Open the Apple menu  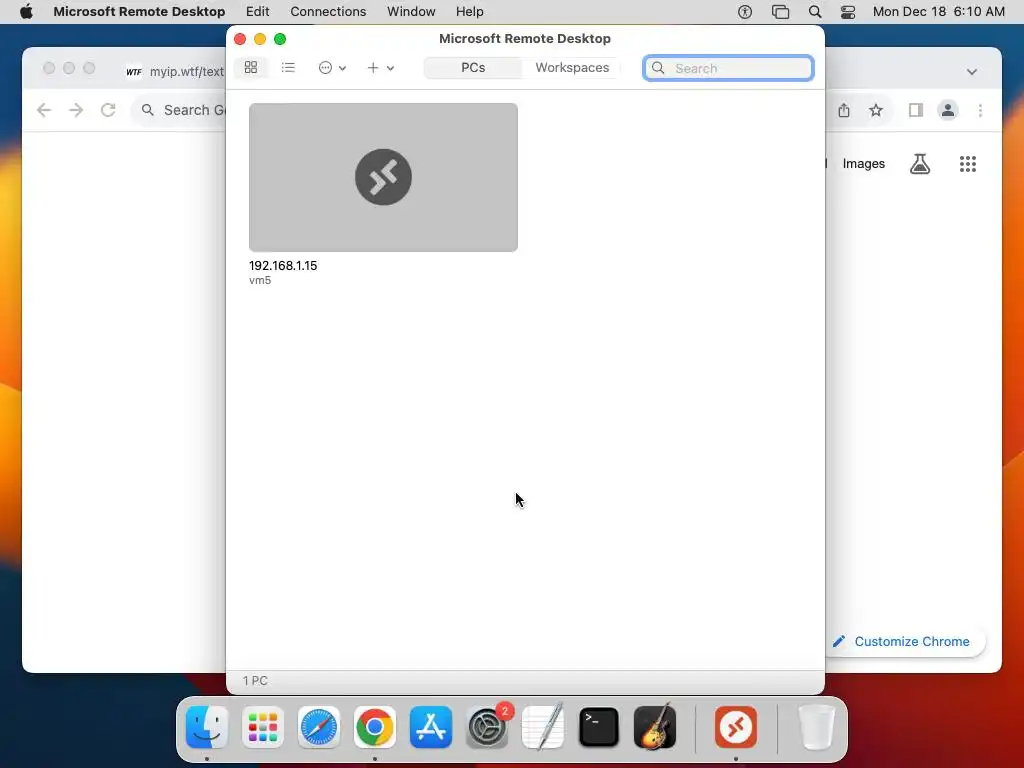click(26, 12)
